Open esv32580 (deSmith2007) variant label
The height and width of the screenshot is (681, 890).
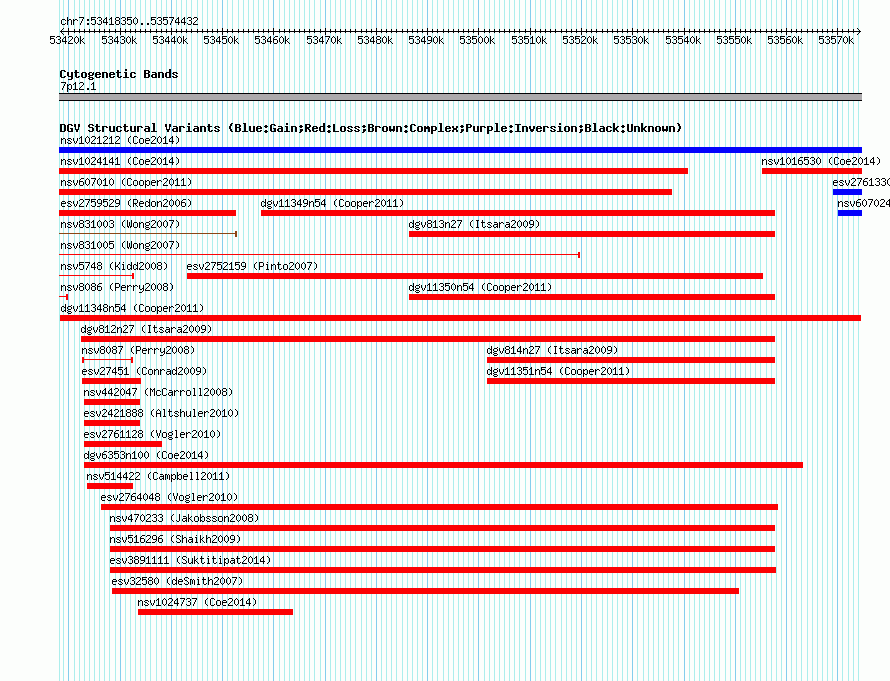pos(177,581)
